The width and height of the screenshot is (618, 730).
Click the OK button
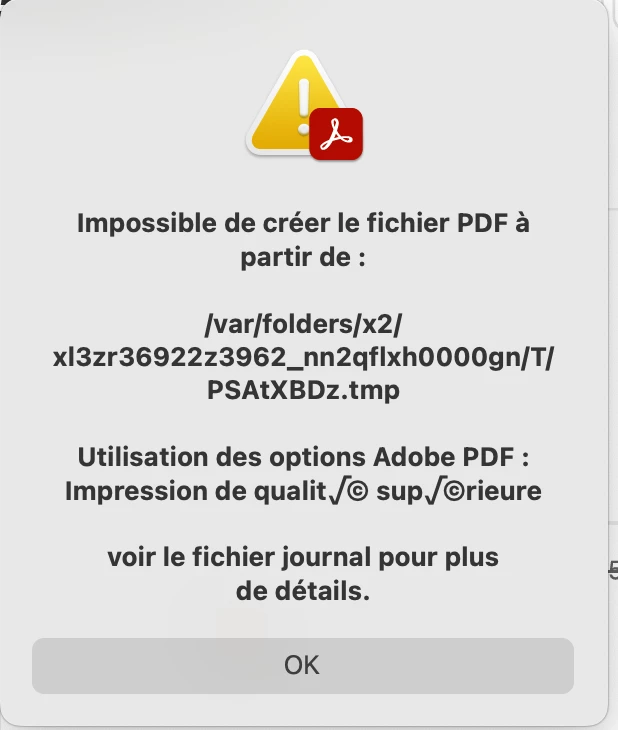303,665
